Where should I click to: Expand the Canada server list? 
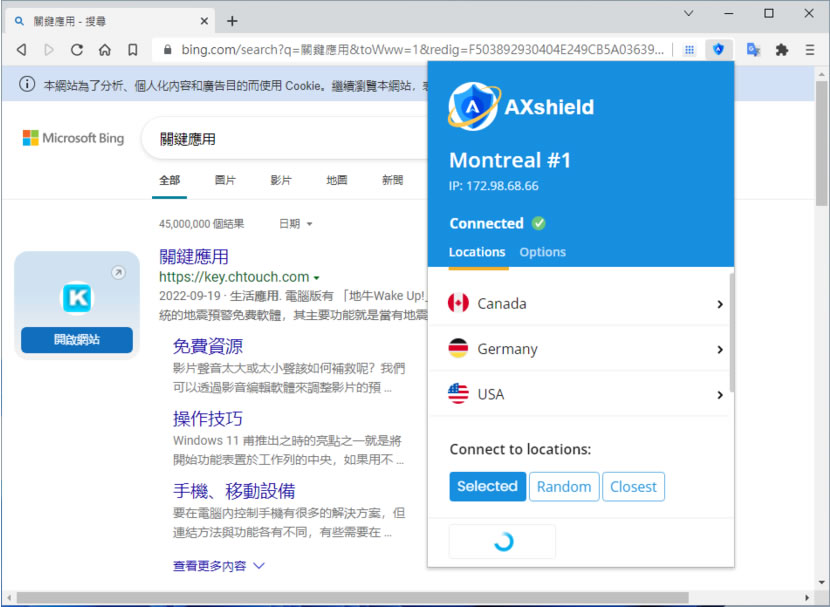click(x=720, y=304)
